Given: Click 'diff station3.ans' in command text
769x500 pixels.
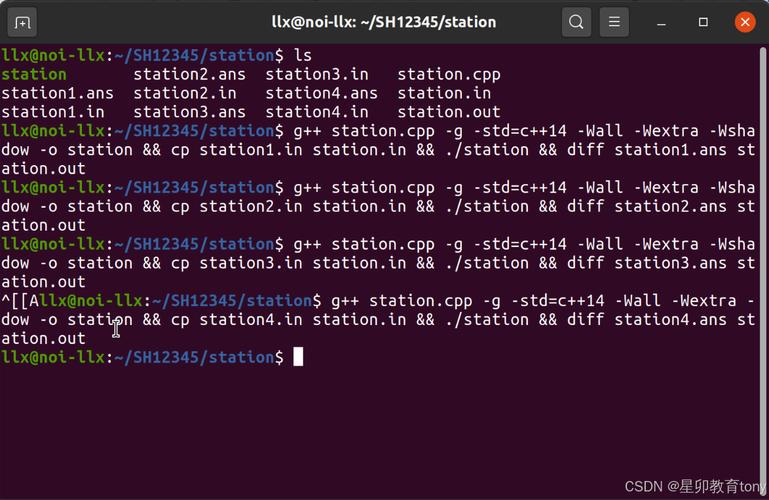Looking at the screenshot, I should click(647, 263).
